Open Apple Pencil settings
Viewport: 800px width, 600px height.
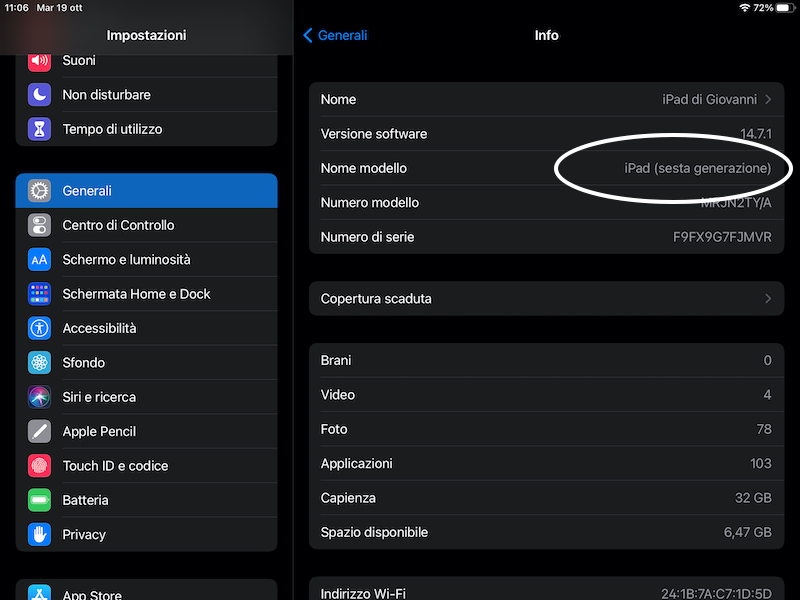pos(146,432)
